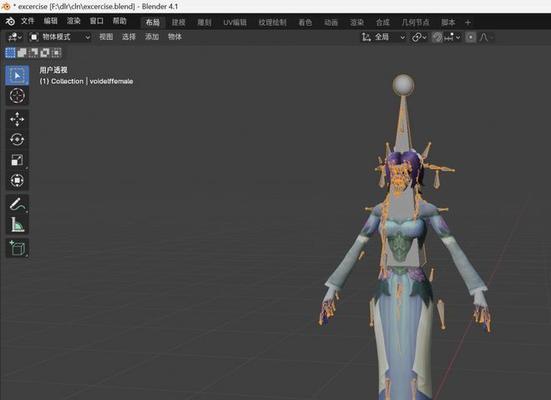
Task: Click the 用户透视 view label text
Action: tap(53, 70)
